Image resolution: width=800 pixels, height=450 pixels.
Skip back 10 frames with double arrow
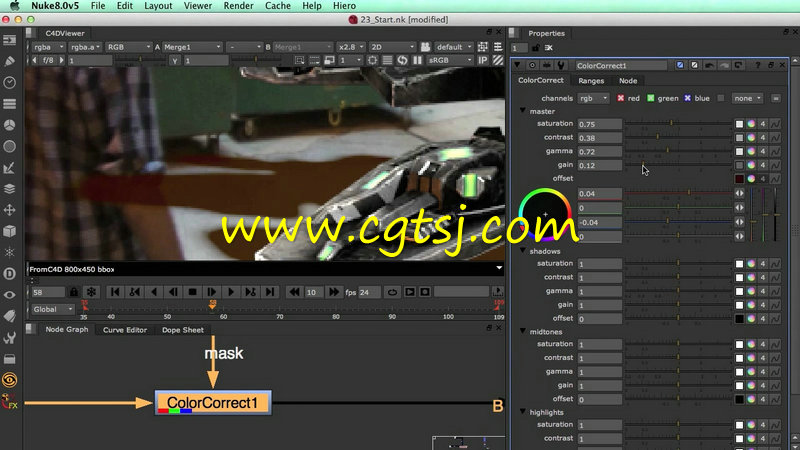294,292
